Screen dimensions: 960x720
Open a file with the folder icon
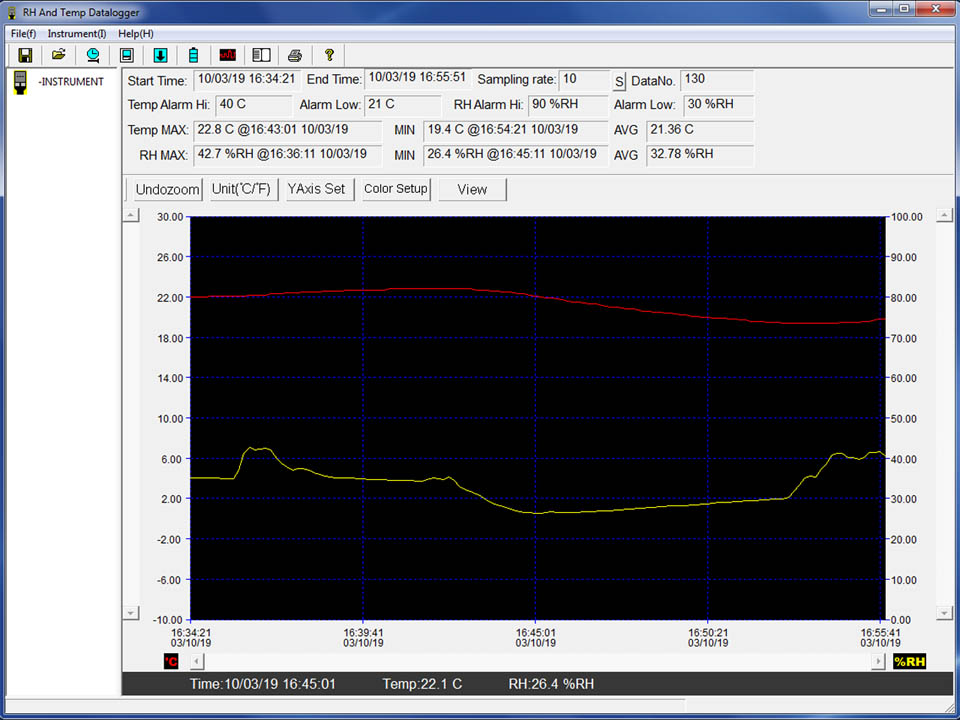tap(59, 55)
